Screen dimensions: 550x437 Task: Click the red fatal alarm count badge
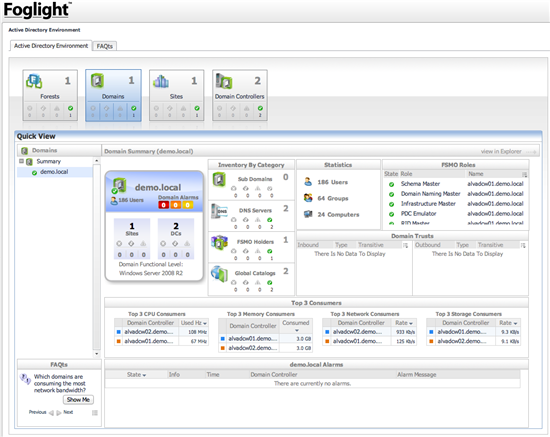163,205
